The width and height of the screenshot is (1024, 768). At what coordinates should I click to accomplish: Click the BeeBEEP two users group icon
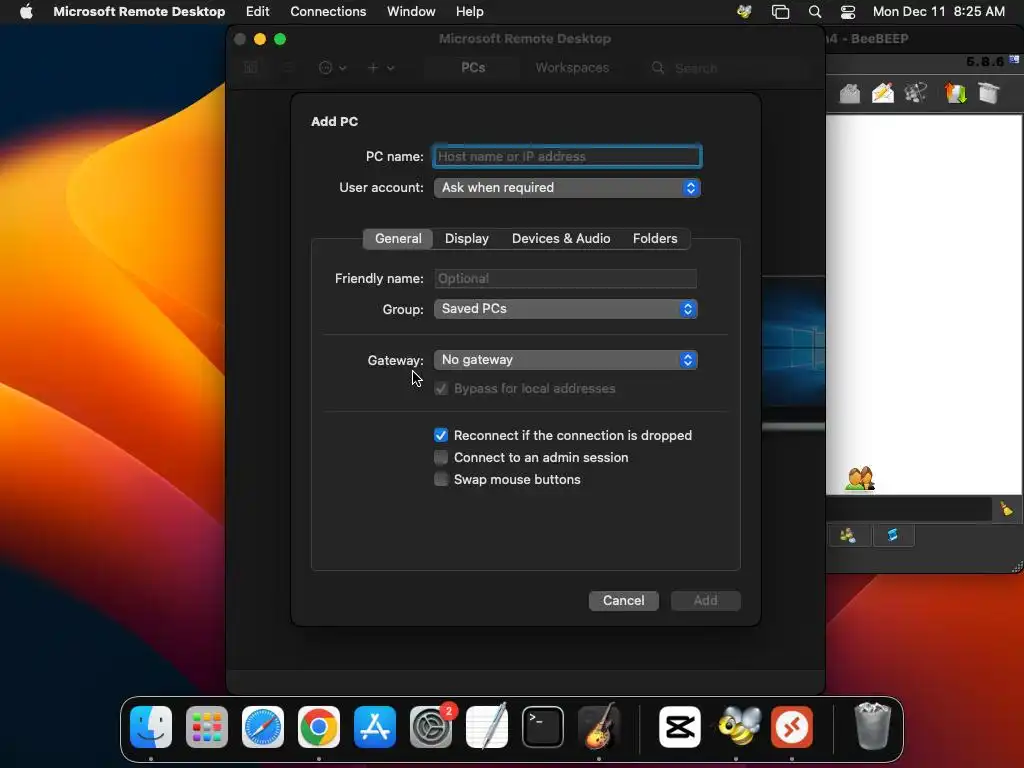click(859, 479)
